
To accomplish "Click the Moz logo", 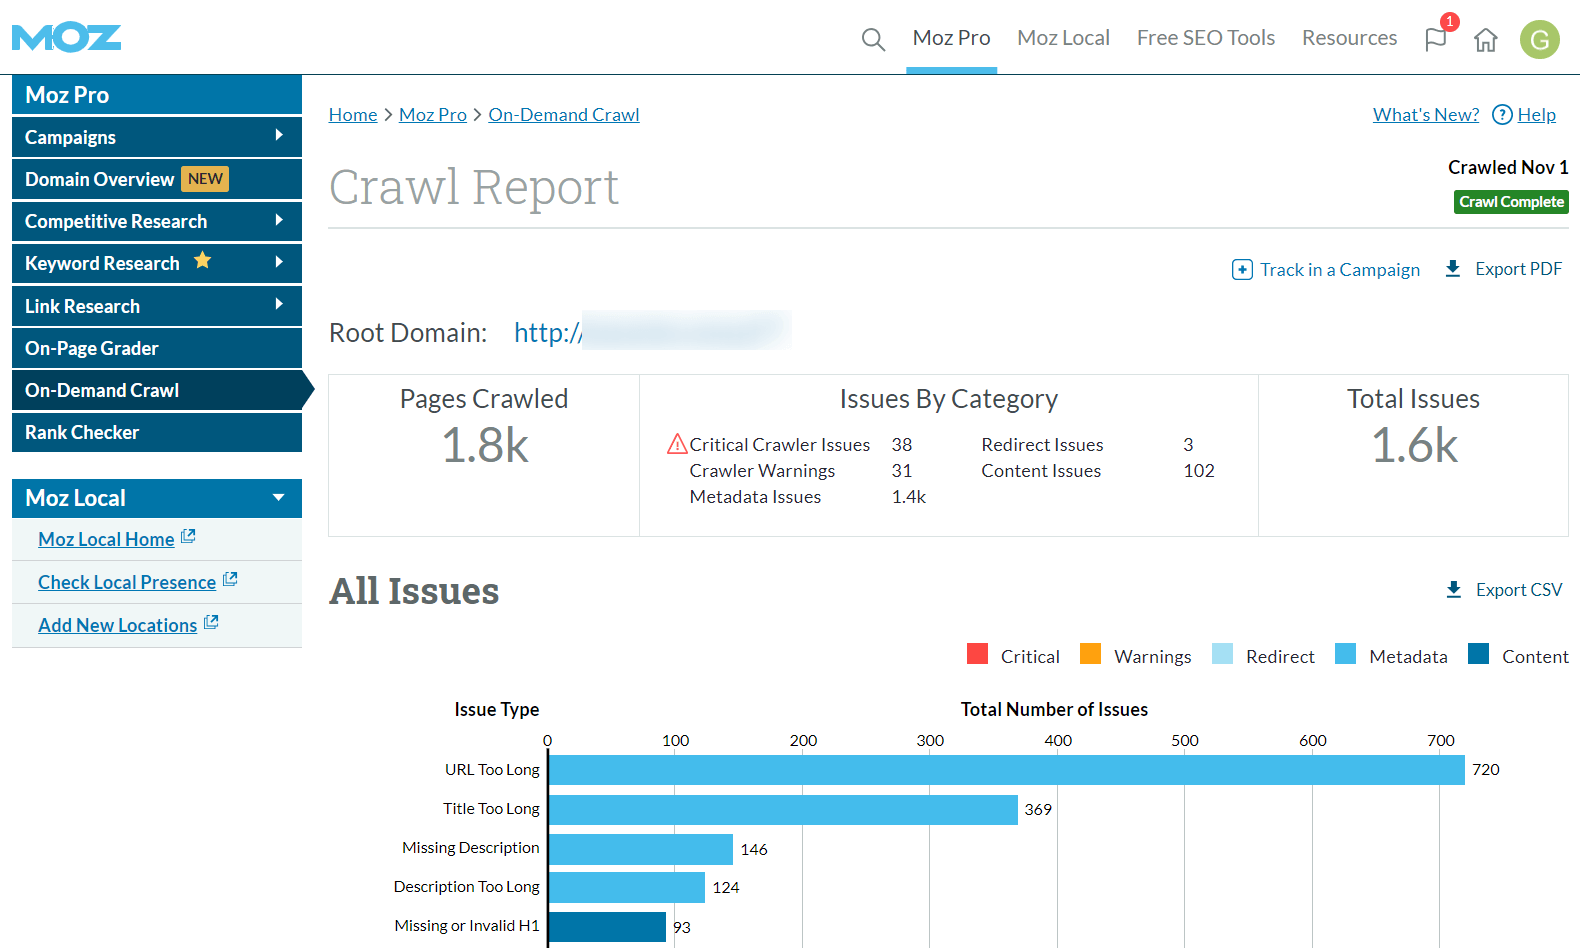I will [x=66, y=38].
